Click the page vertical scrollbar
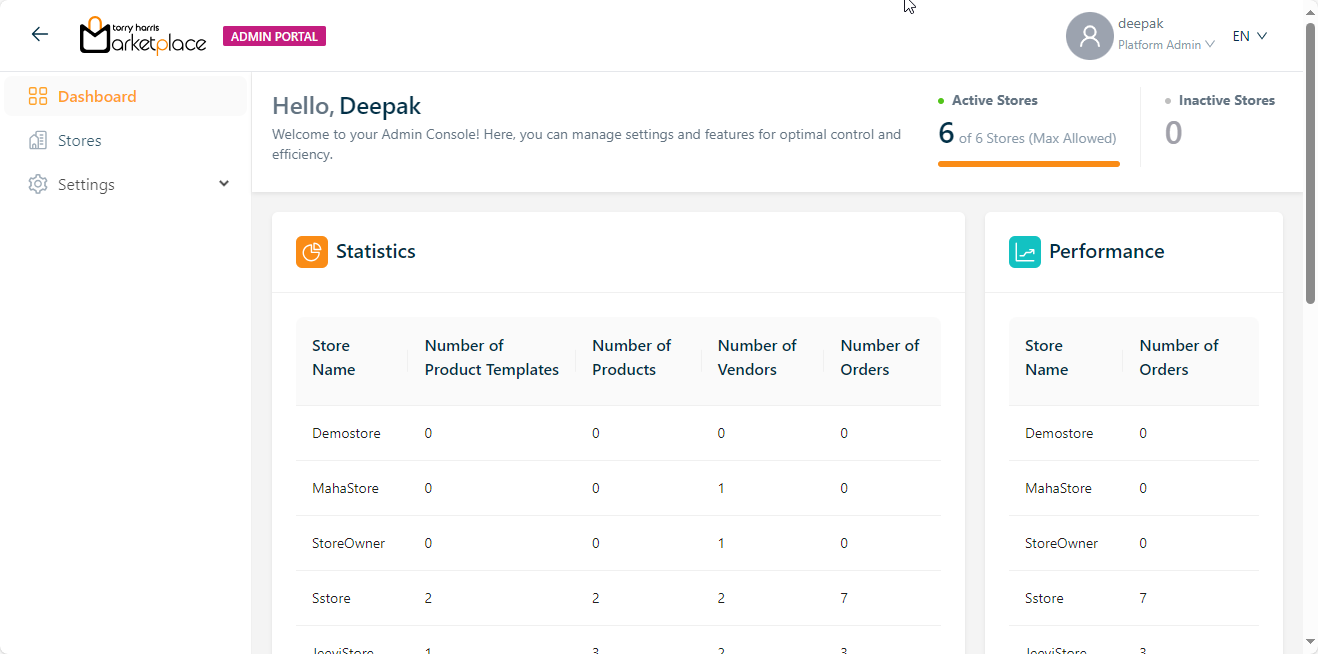 point(1310,160)
